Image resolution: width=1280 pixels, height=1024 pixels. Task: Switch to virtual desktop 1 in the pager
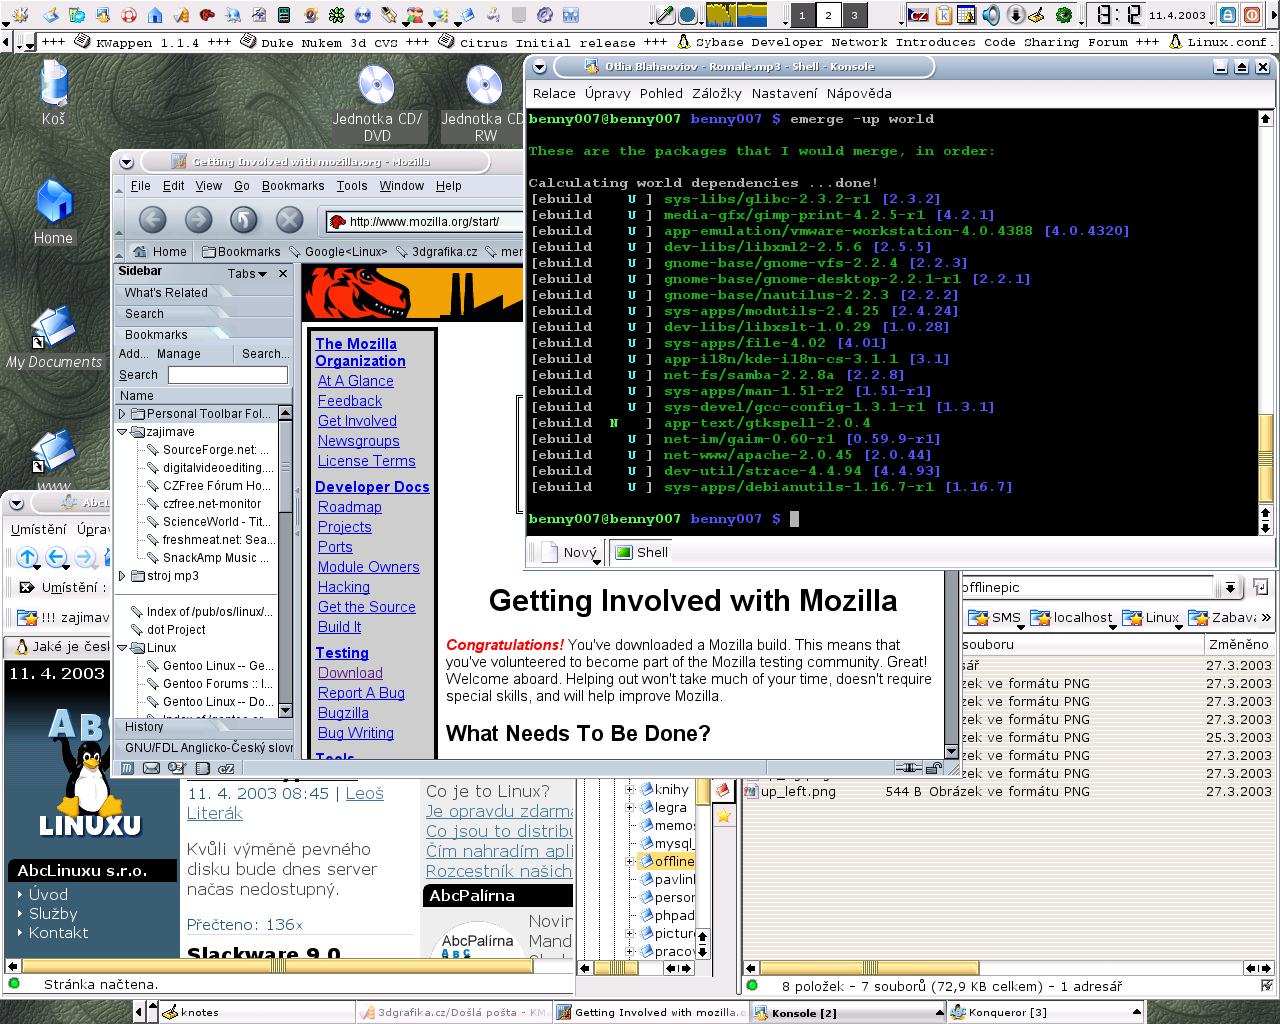pos(801,15)
